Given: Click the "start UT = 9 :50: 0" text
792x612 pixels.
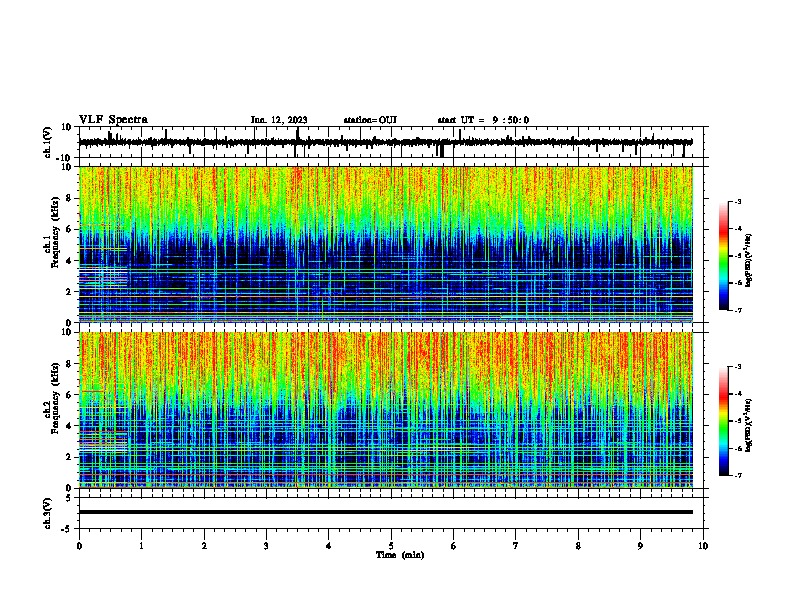Looking at the screenshot, I should tap(483, 120).
